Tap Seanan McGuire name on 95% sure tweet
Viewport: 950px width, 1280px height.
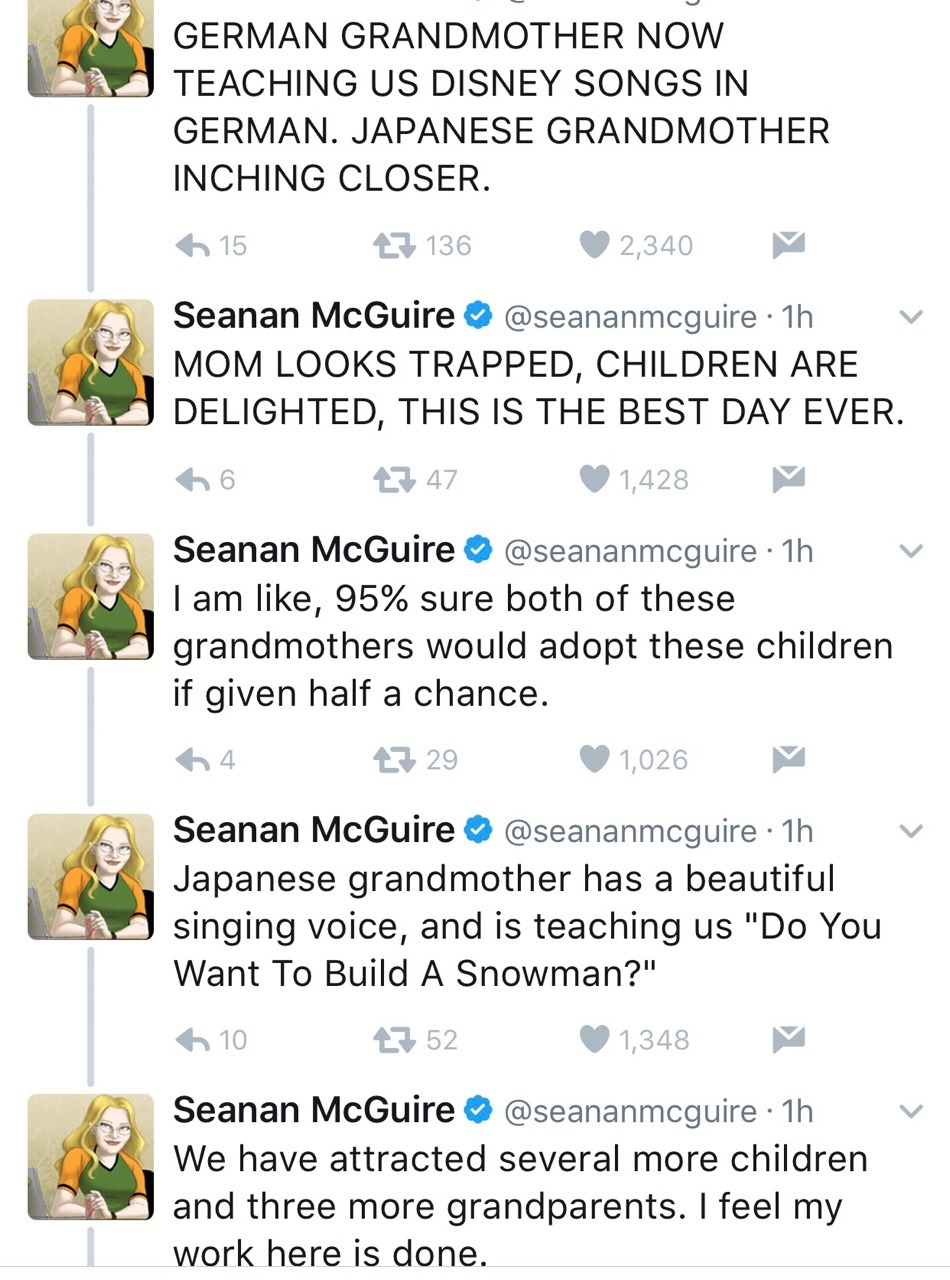click(314, 550)
